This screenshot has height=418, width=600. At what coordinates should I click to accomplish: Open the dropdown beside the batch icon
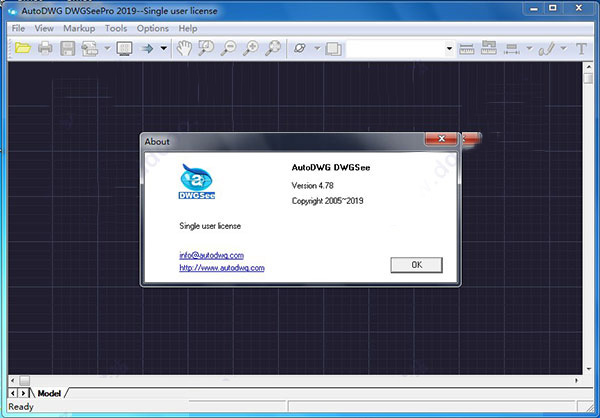[107, 48]
